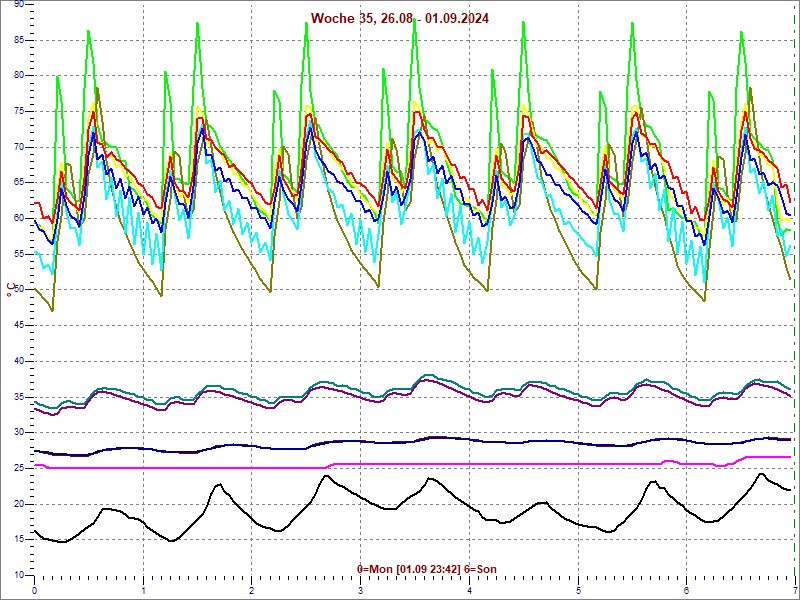Select the y-axis tick label 35

click(x=18, y=396)
